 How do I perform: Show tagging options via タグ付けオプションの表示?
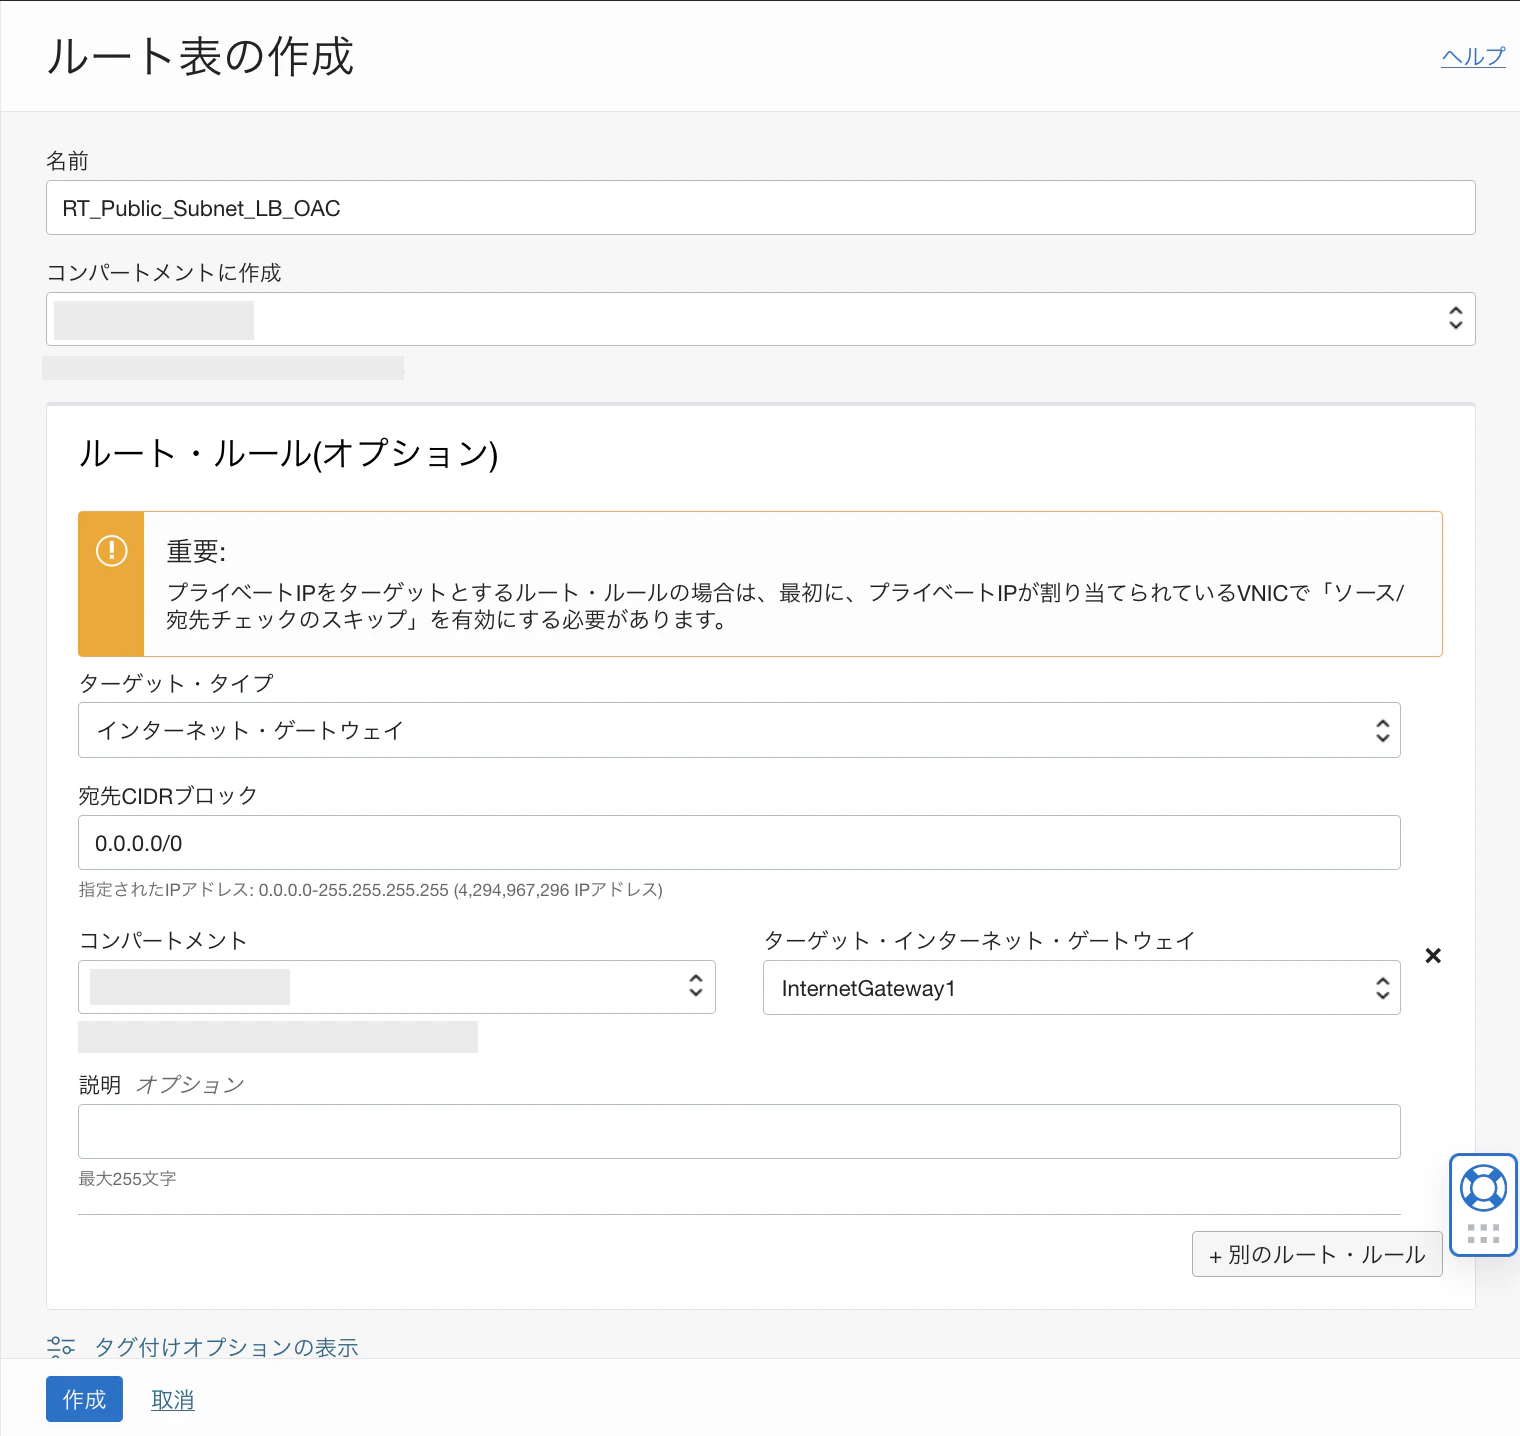[226, 1347]
